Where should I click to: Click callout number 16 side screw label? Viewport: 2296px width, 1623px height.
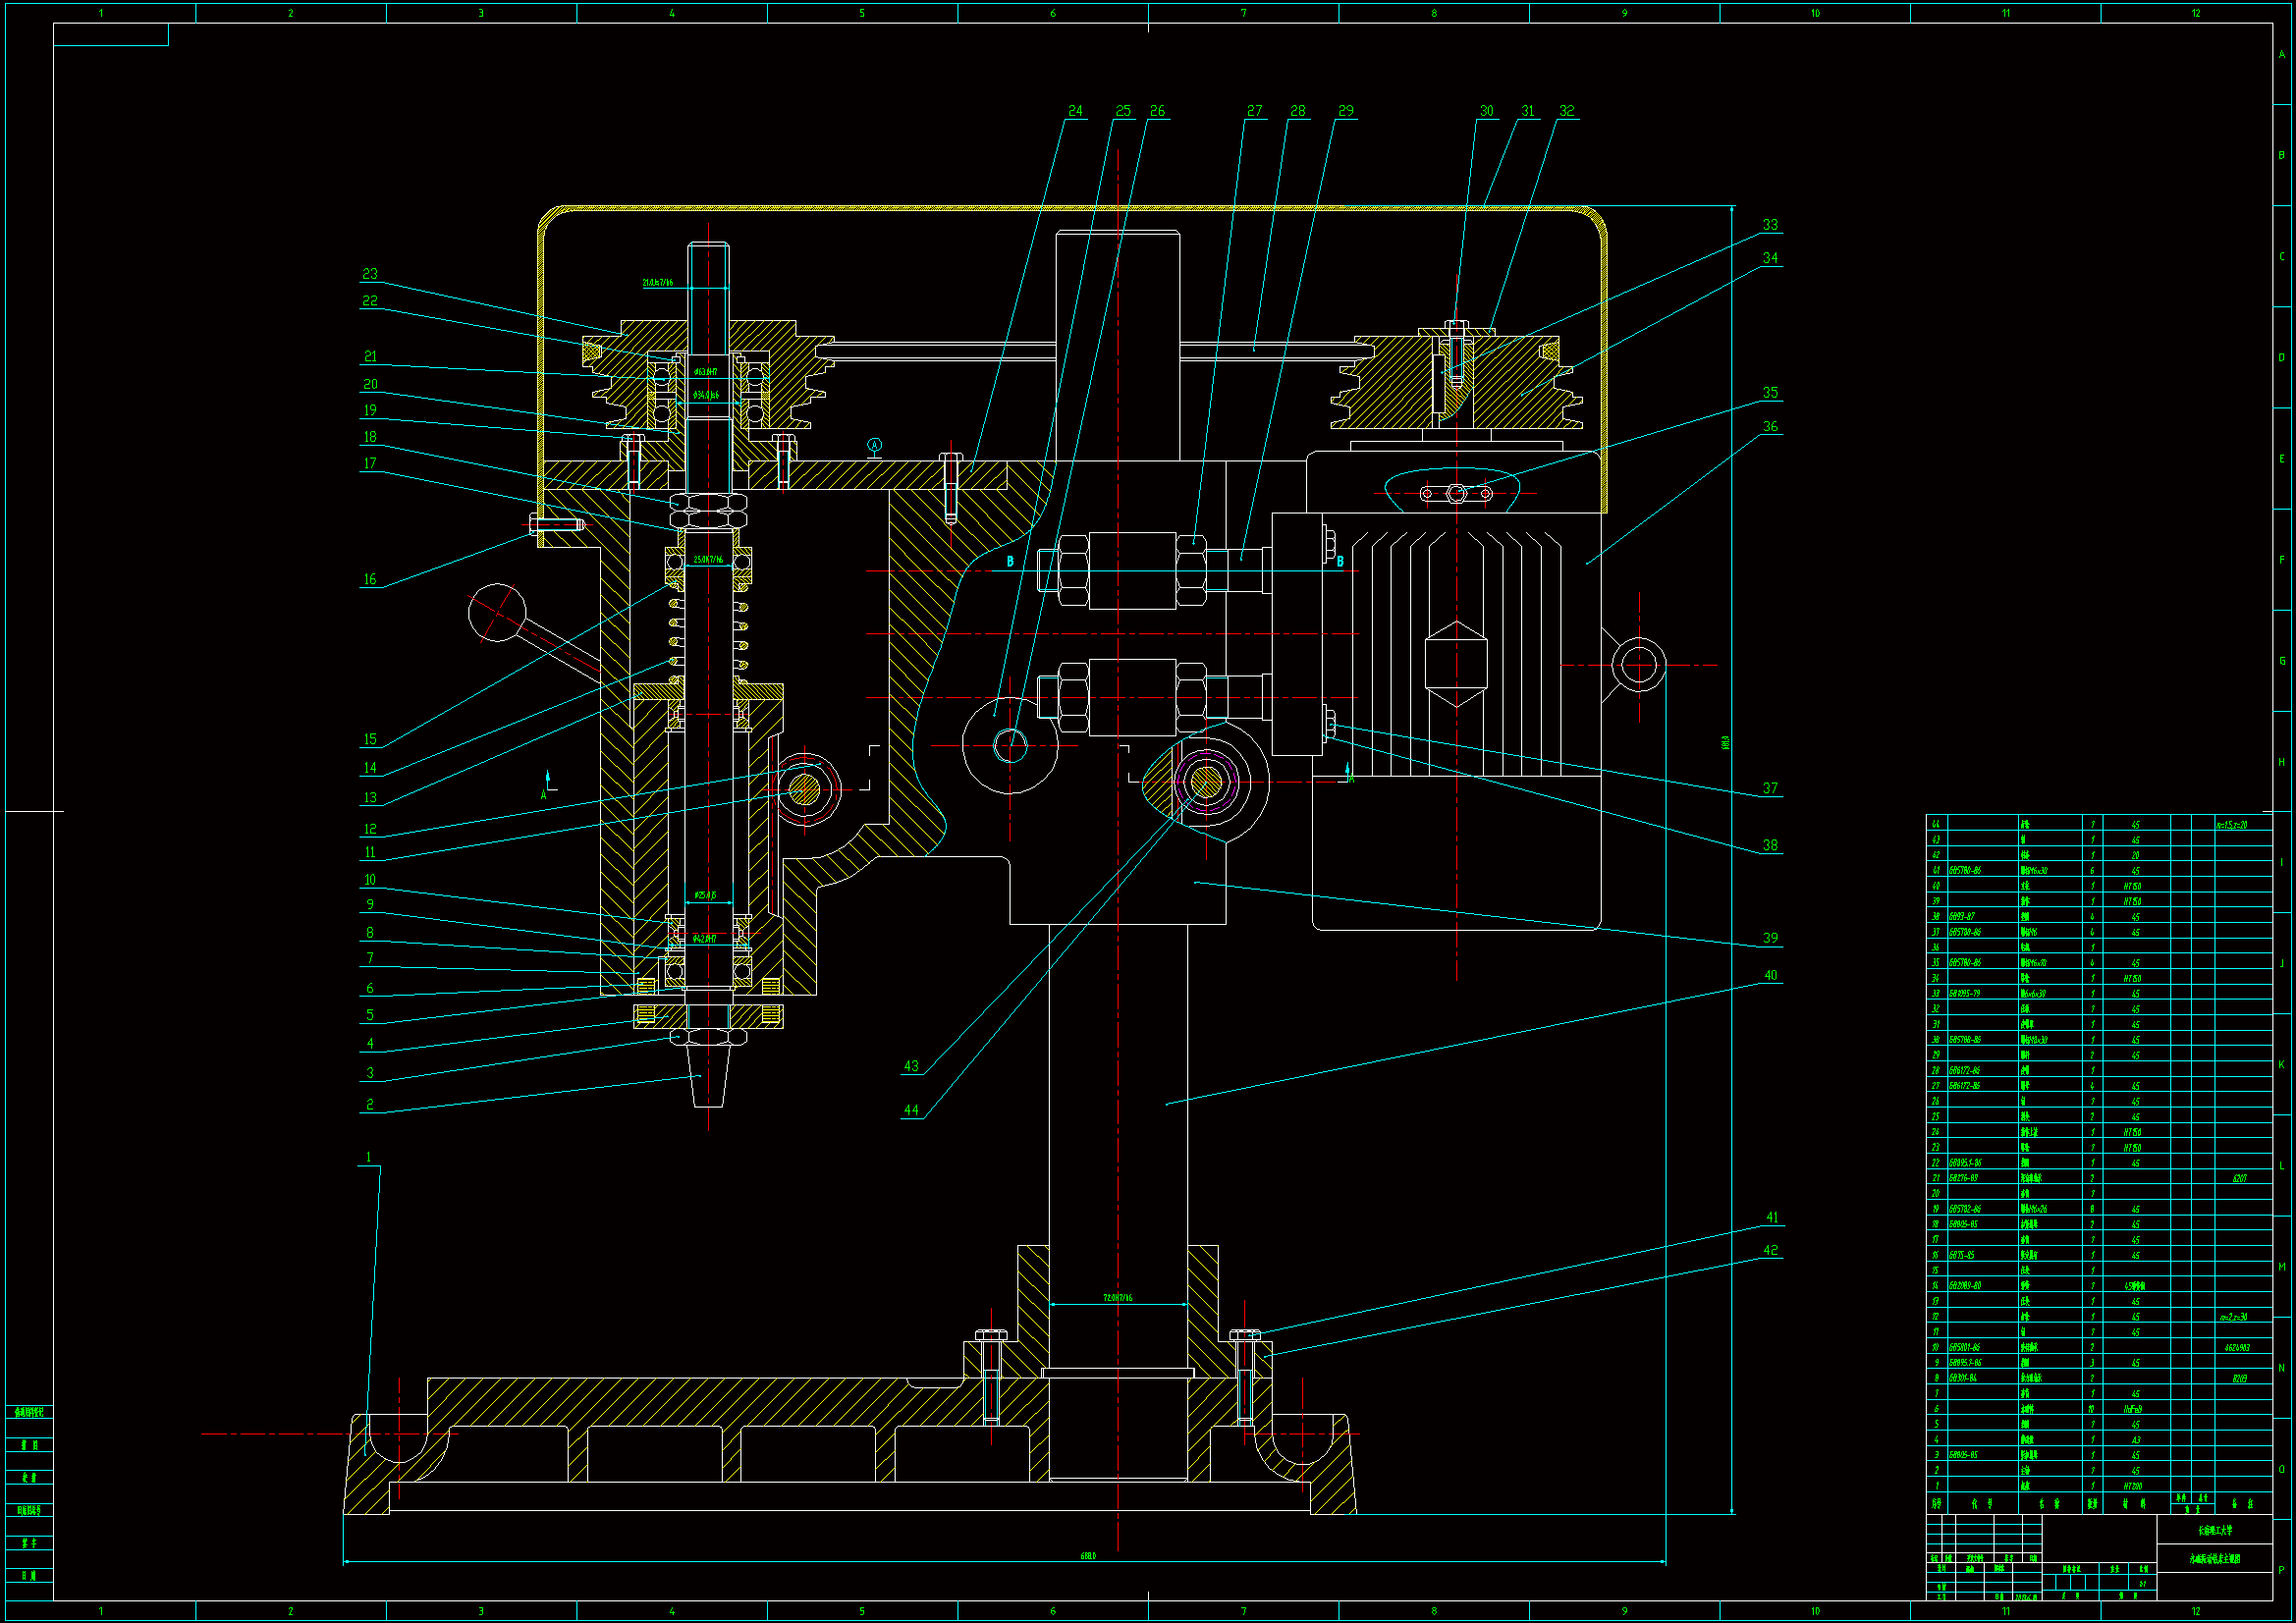pos(370,580)
